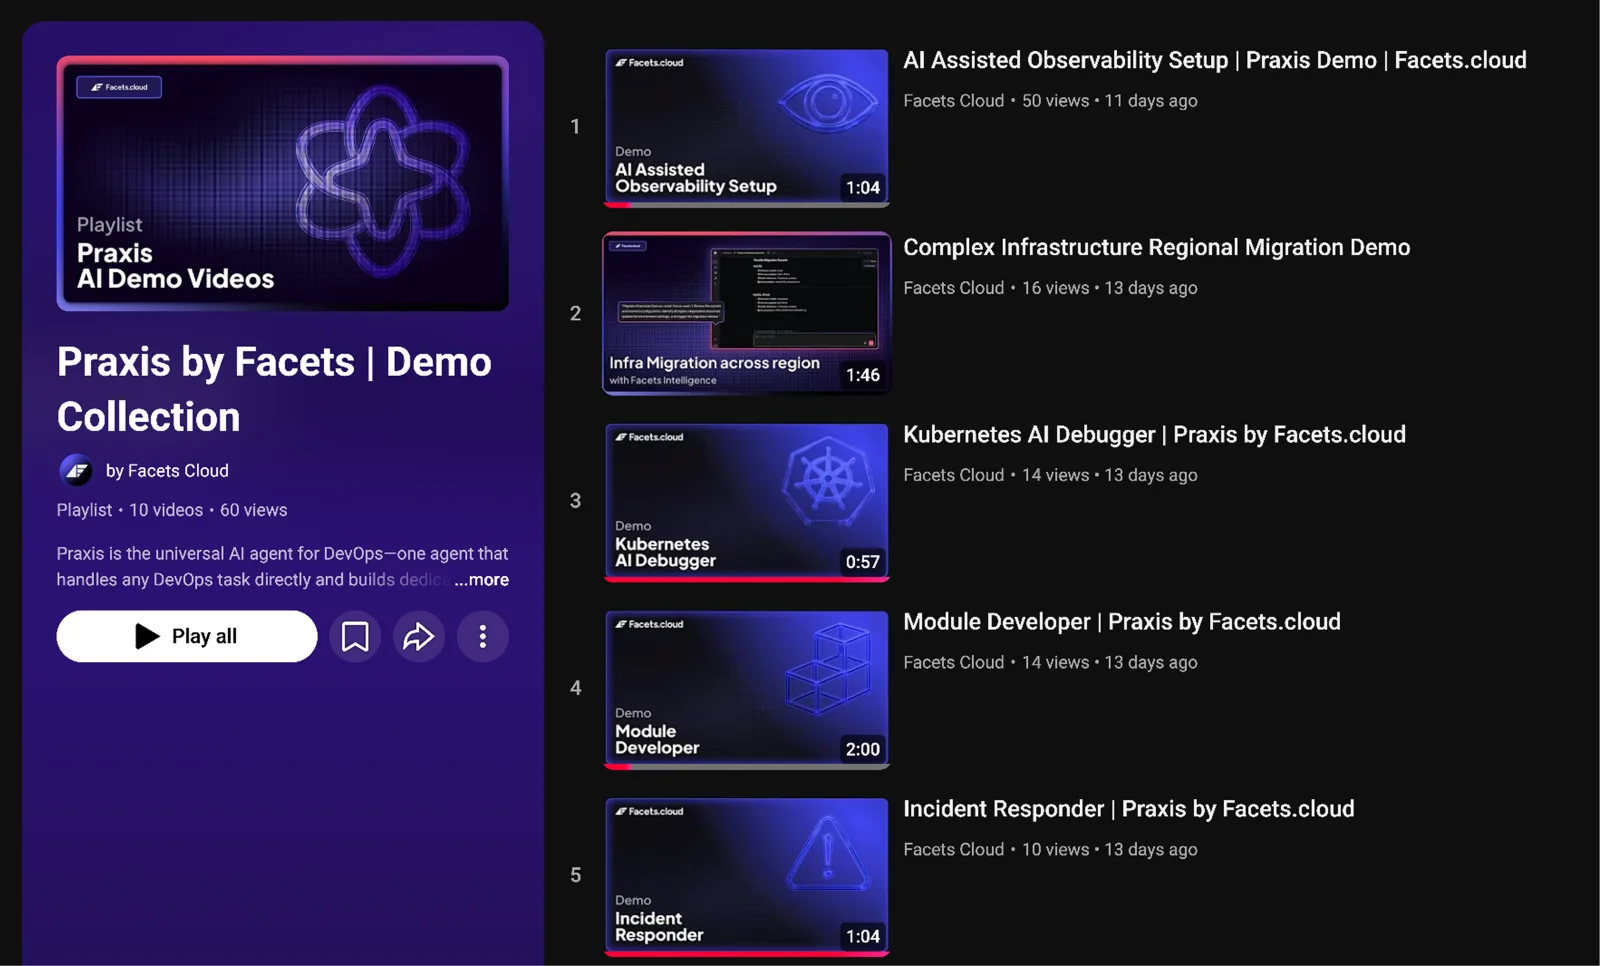The height and width of the screenshot is (966, 1600).
Task: Open the Module Developer video thumbnail
Action: 746,689
